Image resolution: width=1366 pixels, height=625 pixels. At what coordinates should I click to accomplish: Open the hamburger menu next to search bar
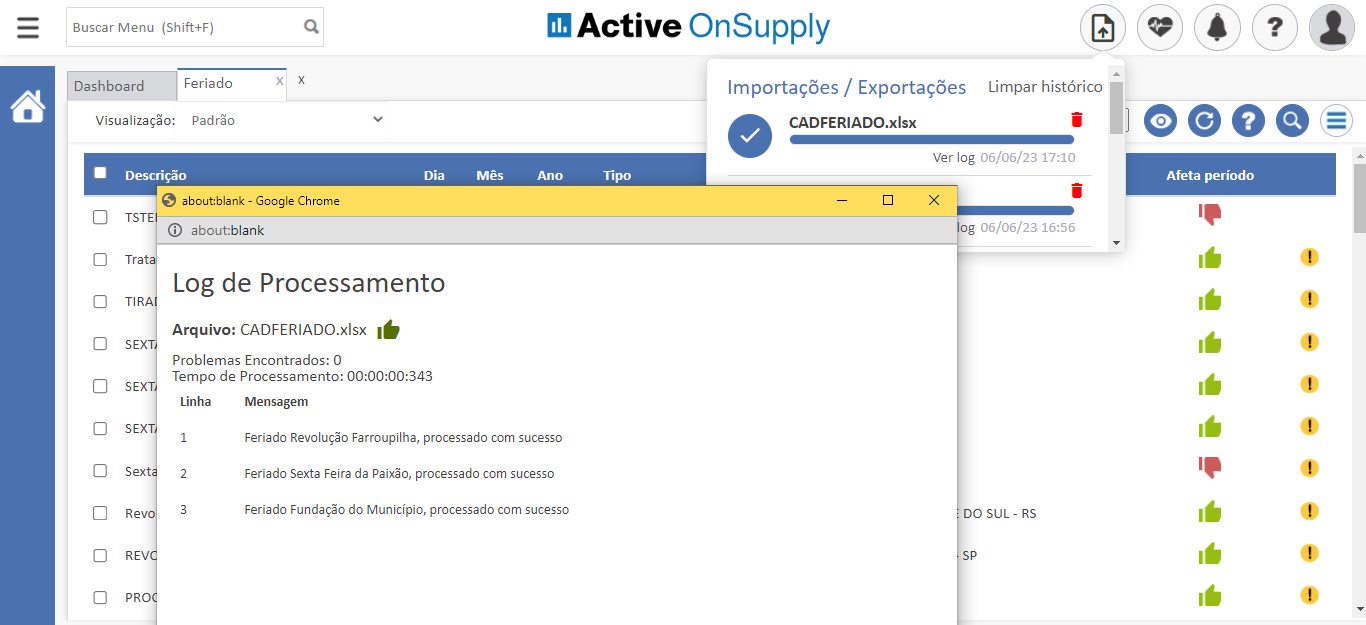click(x=27, y=27)
